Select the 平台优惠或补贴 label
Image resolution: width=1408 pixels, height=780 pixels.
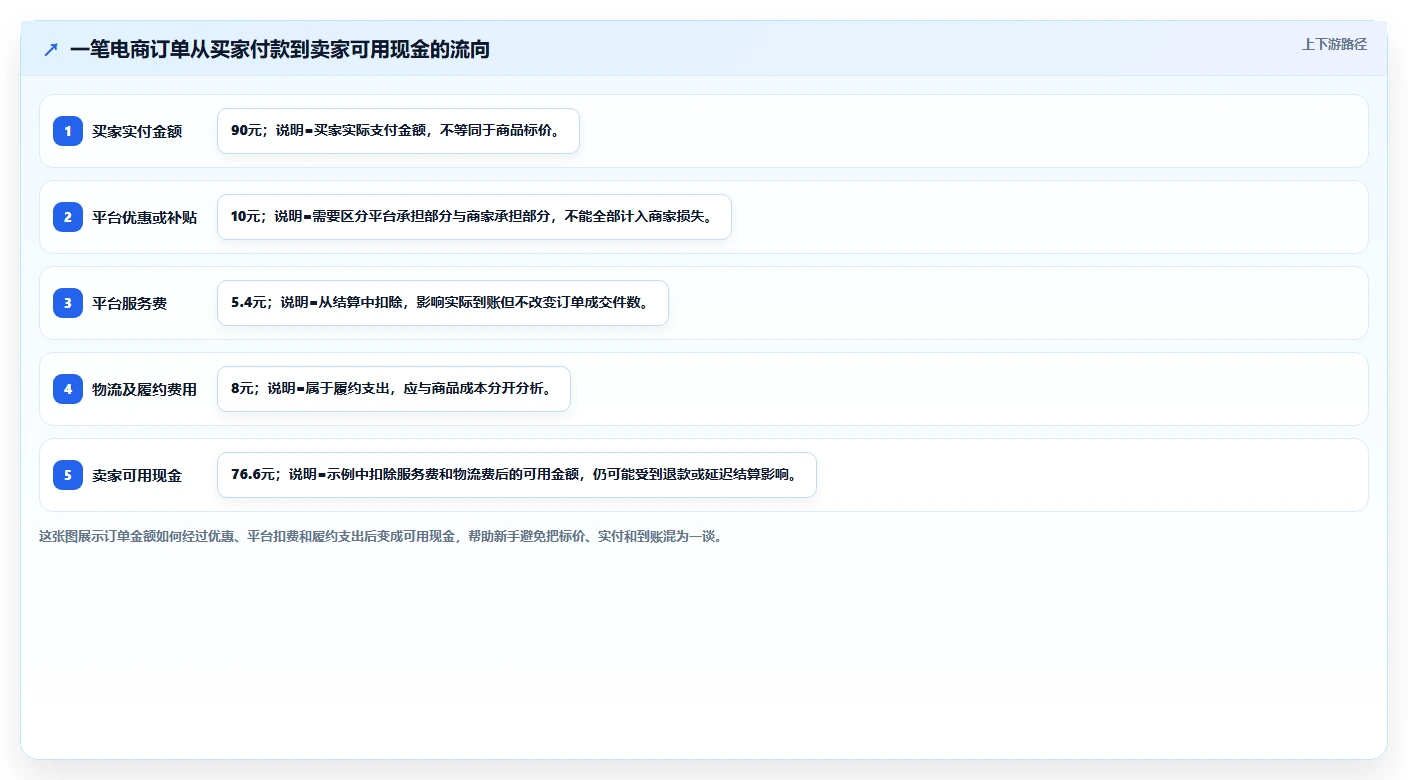[145, 217]
